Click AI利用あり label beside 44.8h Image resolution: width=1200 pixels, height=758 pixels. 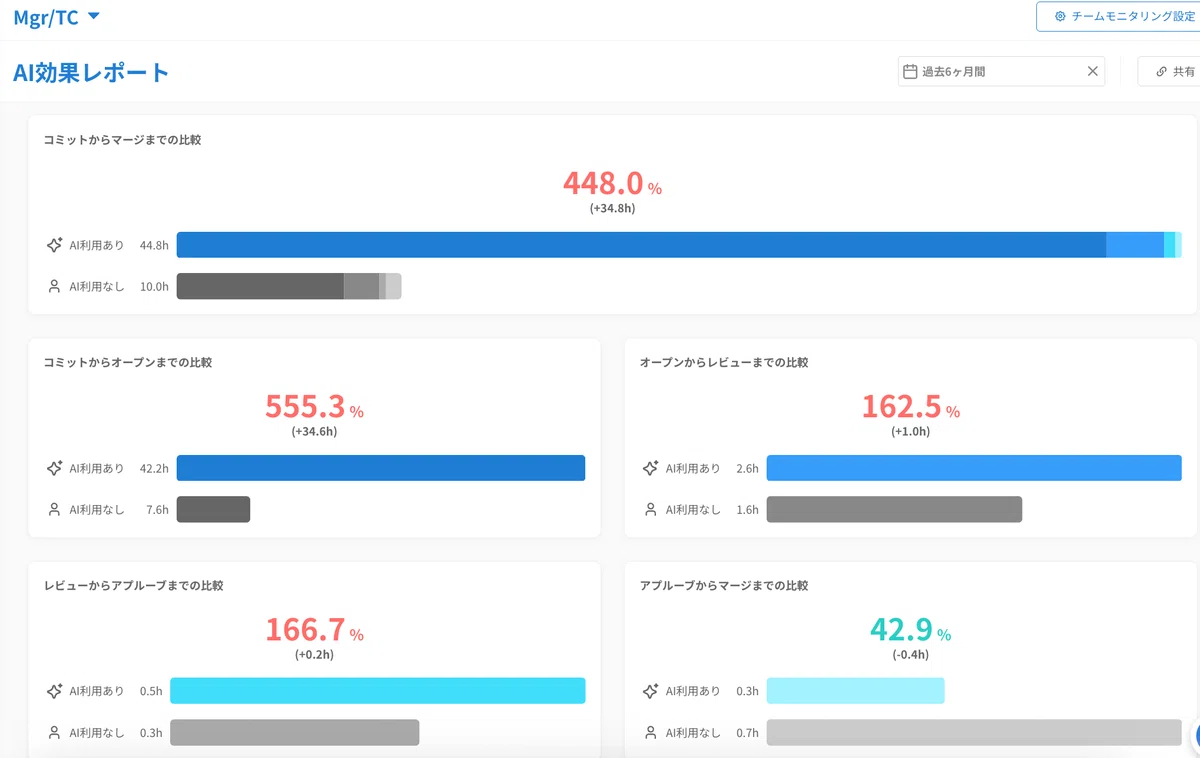97,245
